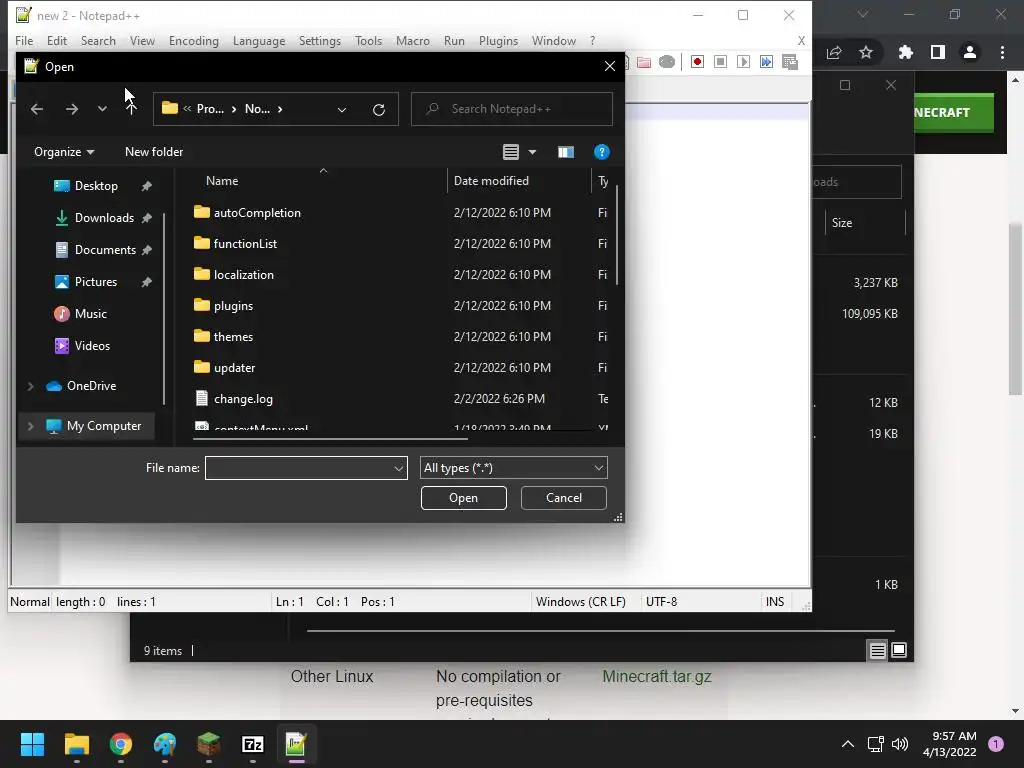
Task: Show hidden system tray icons
Action: (x=847, y=744)
